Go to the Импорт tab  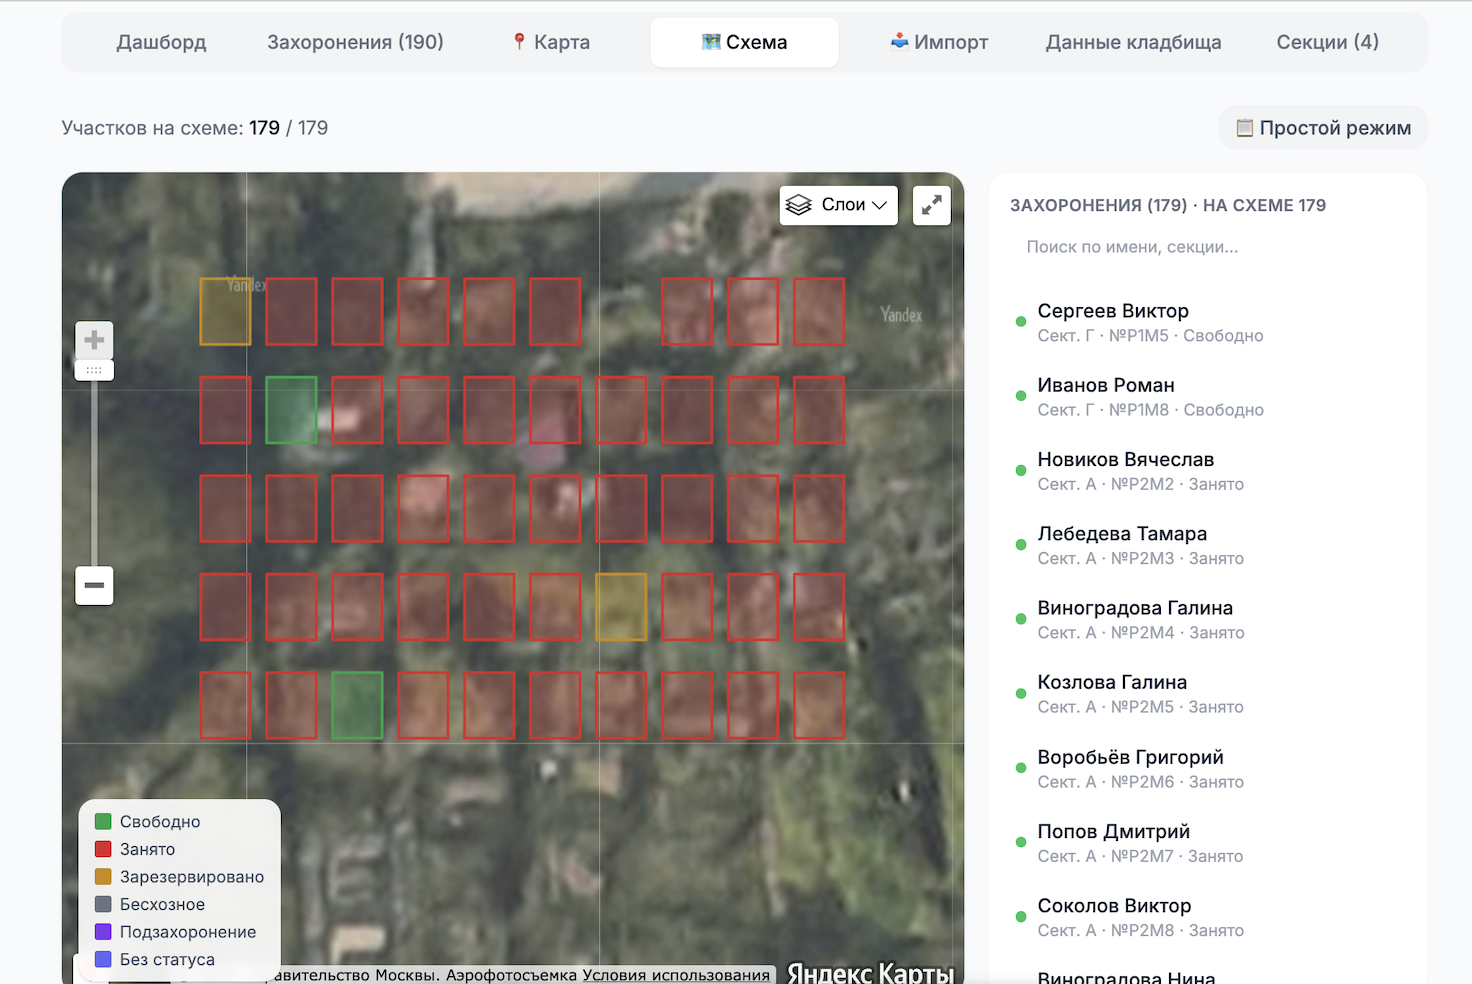[x=939, y=42]
